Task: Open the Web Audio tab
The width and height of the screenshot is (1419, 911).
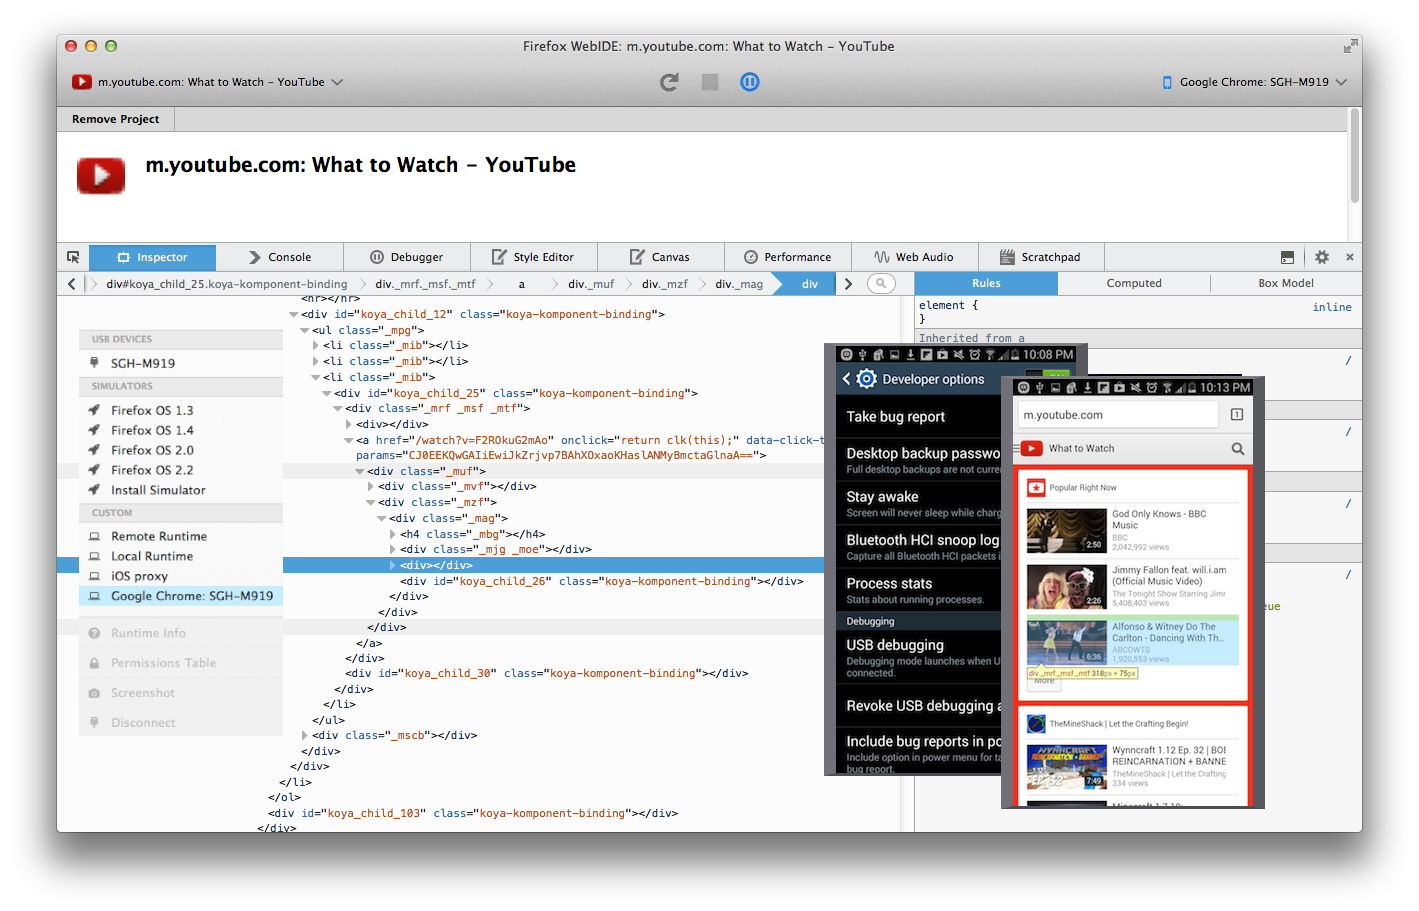Action: point(914,257)
